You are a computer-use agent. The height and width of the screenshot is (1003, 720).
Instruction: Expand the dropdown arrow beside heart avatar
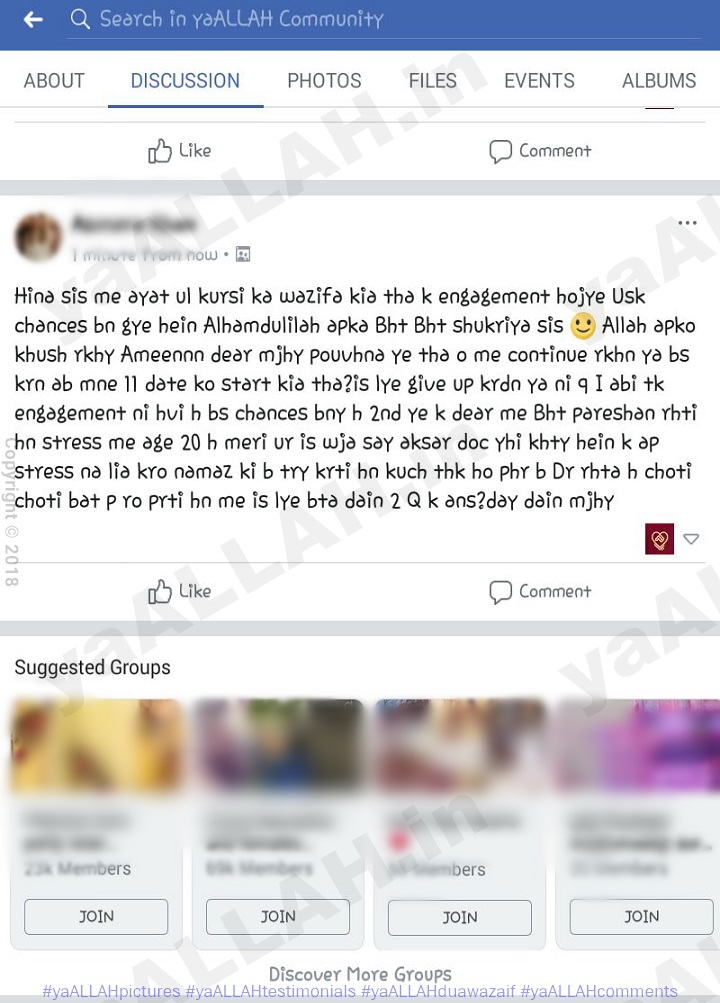pyautogui.click(x=691, y=539)
